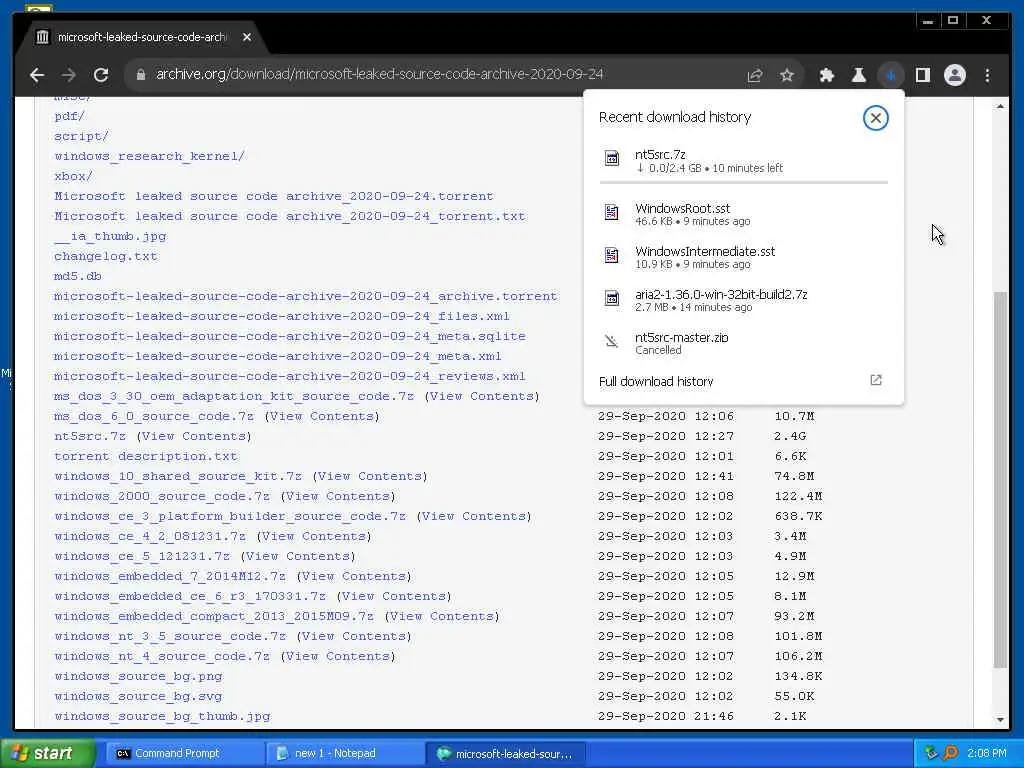Click file icon of nt5src.7z download
This screenshot has height=768, width=1024.
click(x=612, y=158)
